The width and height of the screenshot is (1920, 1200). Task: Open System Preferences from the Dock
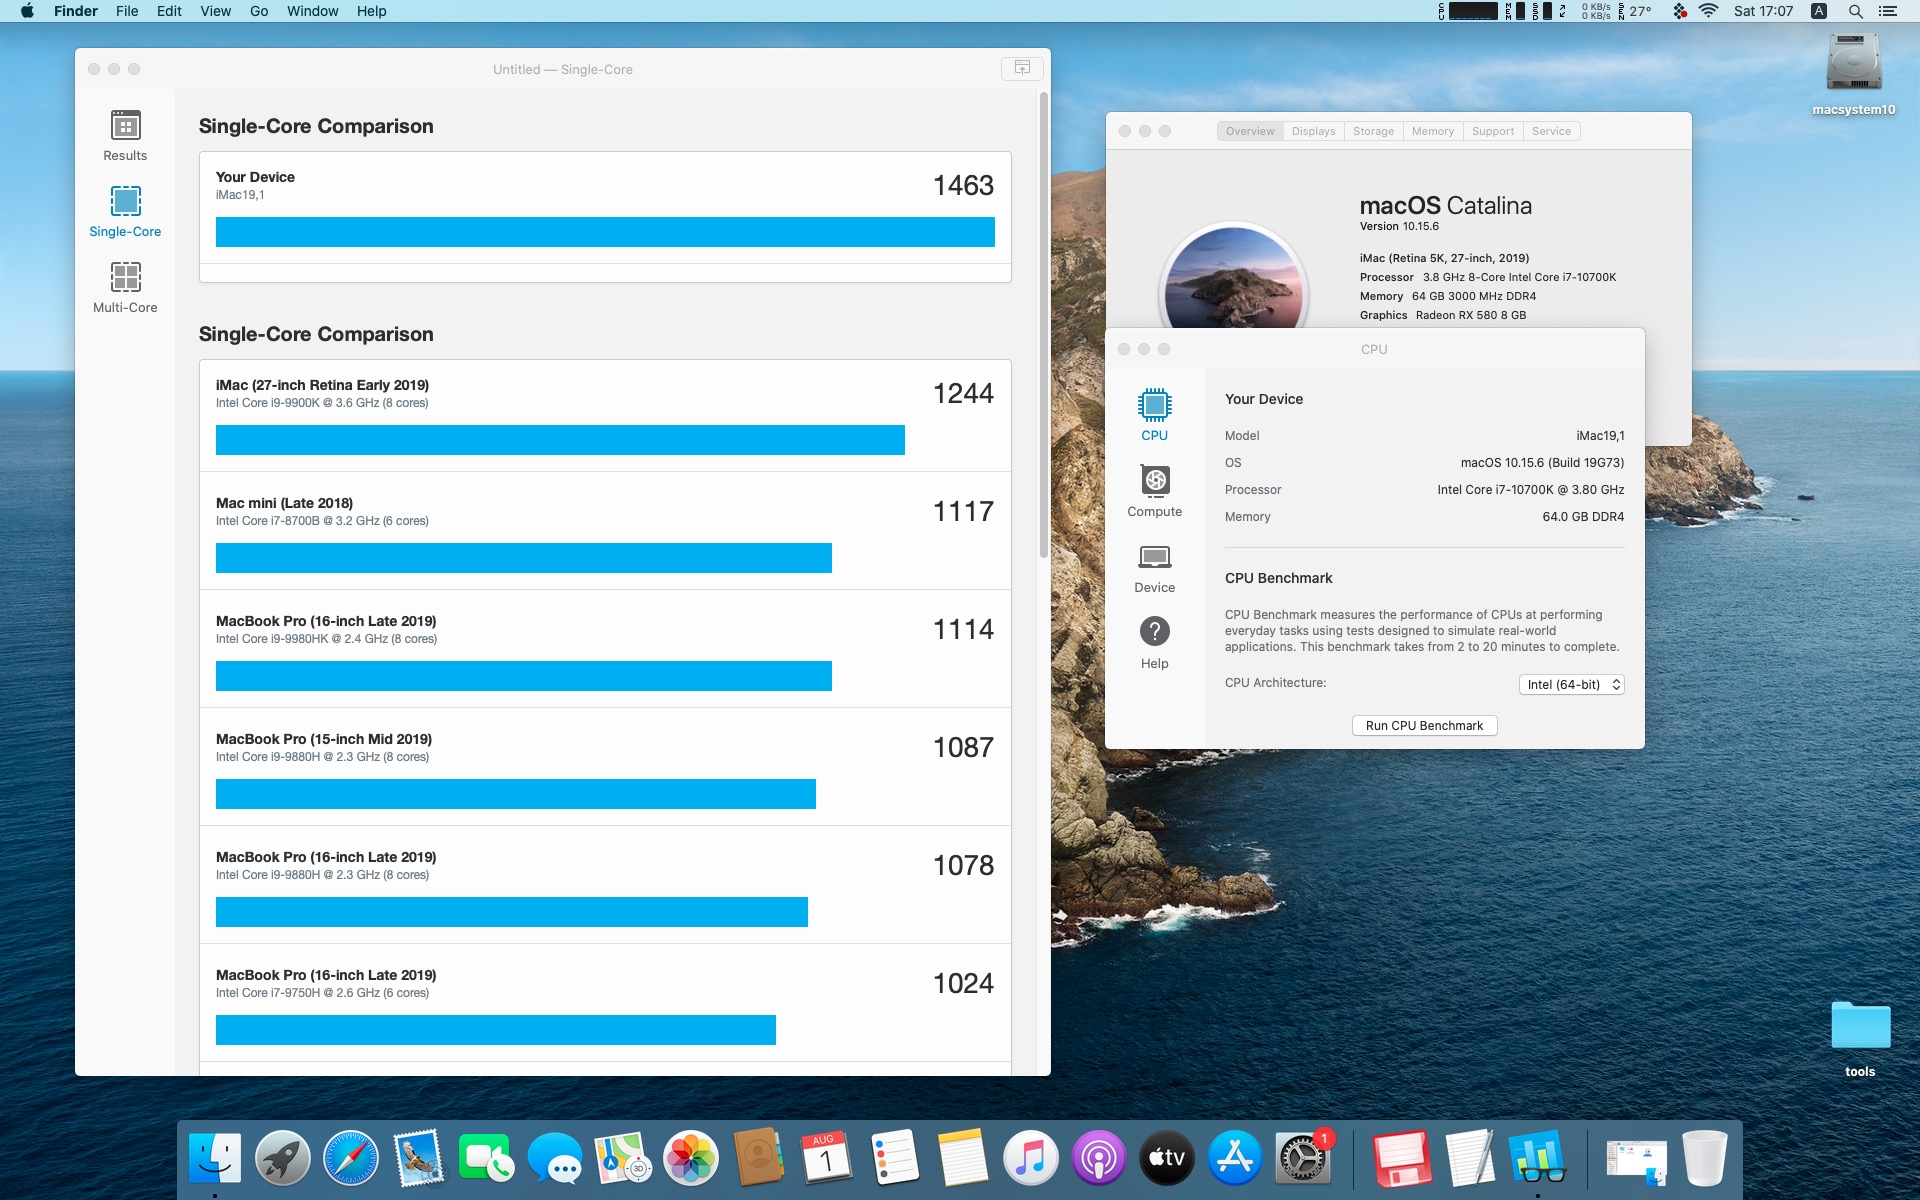coord(1302,1159)
